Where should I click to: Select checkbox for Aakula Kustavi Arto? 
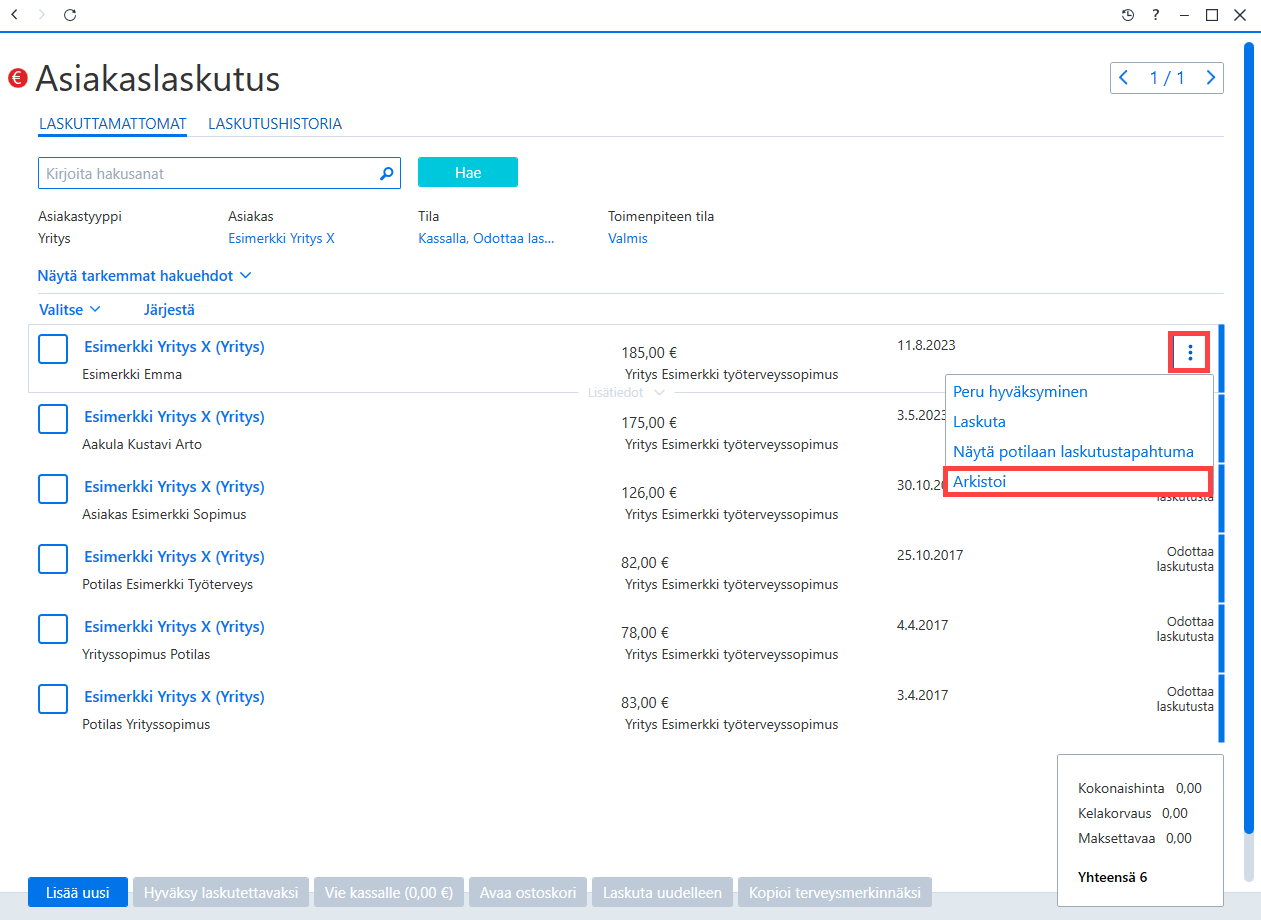click(x=53, y=419)
